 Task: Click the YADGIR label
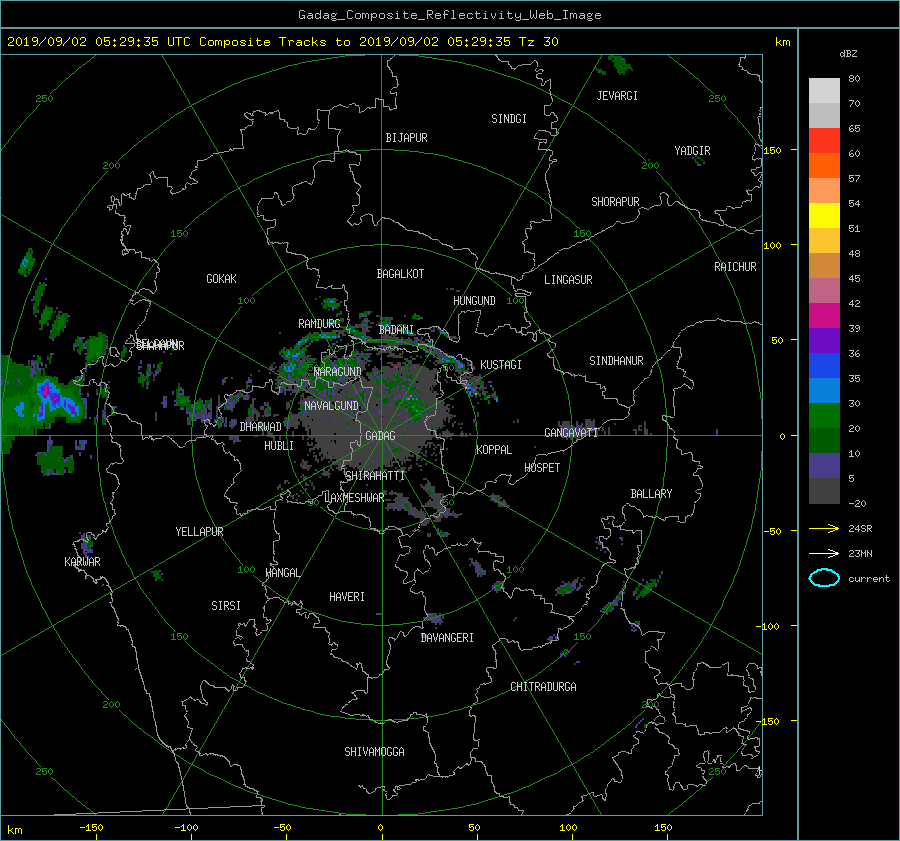692,151
